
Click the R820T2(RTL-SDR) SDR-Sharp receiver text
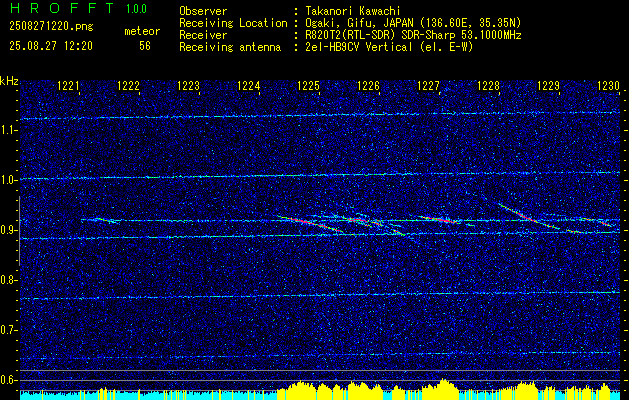point(413,35)
